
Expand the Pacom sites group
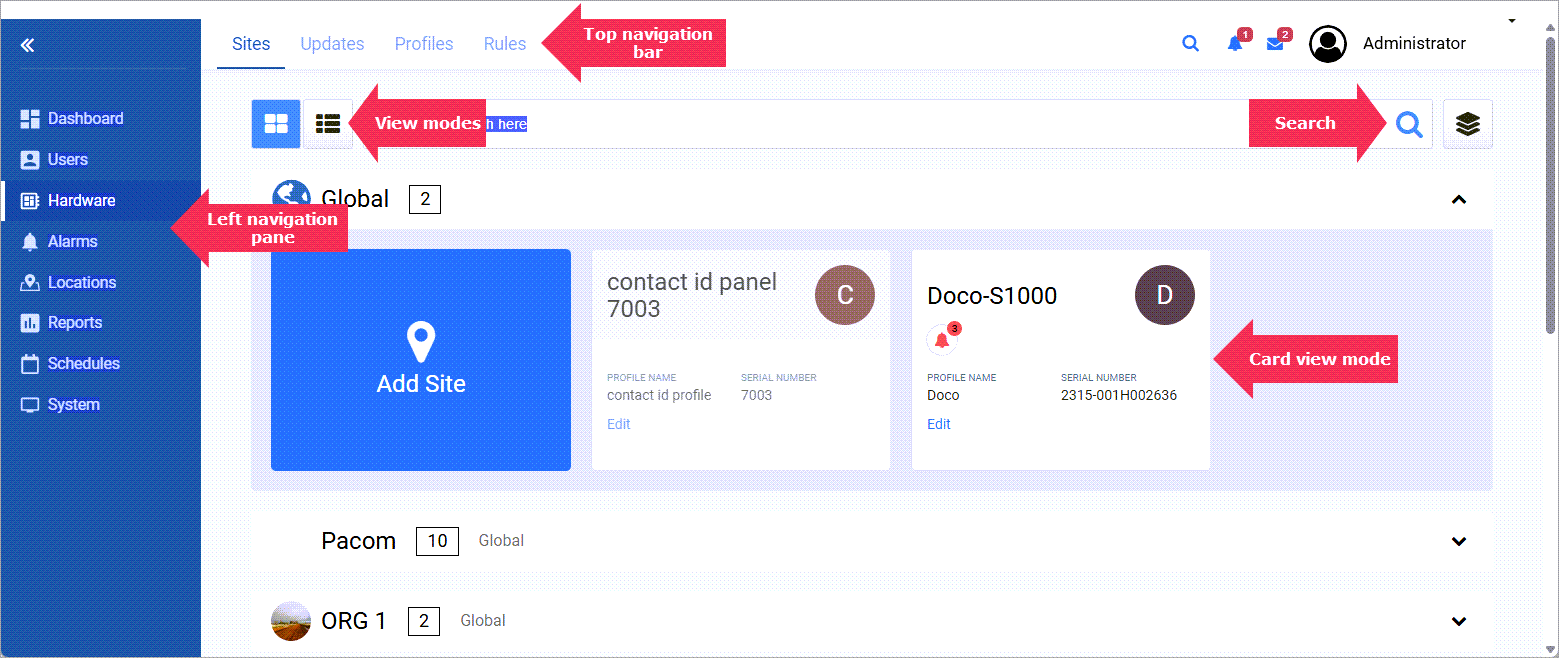1459,541
